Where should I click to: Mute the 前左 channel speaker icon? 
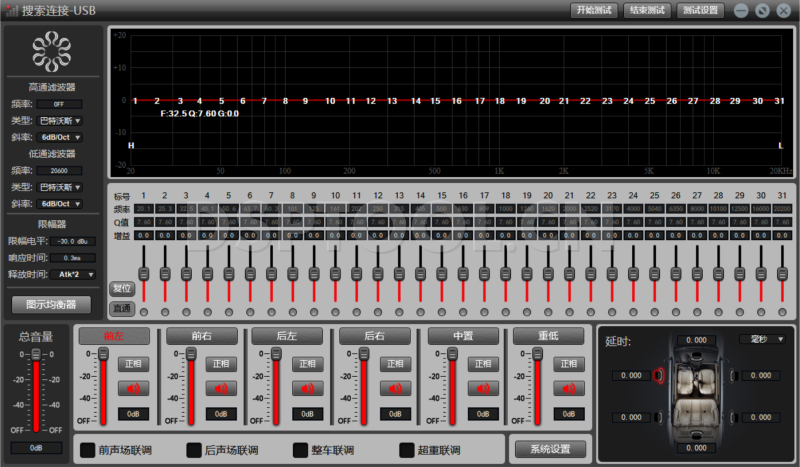point(134,388)
